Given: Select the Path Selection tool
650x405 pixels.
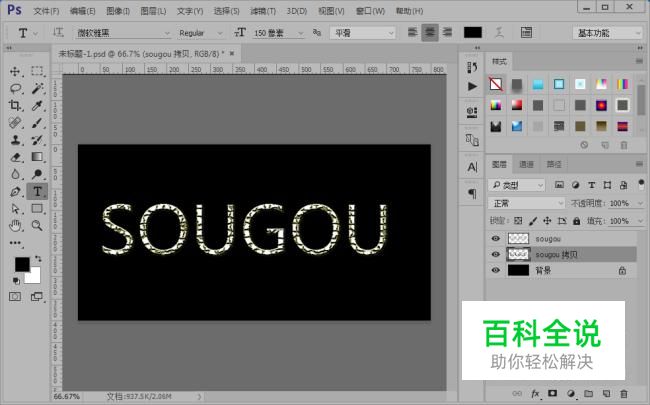Looking at the screenshot, I should [x=15, y=209].
